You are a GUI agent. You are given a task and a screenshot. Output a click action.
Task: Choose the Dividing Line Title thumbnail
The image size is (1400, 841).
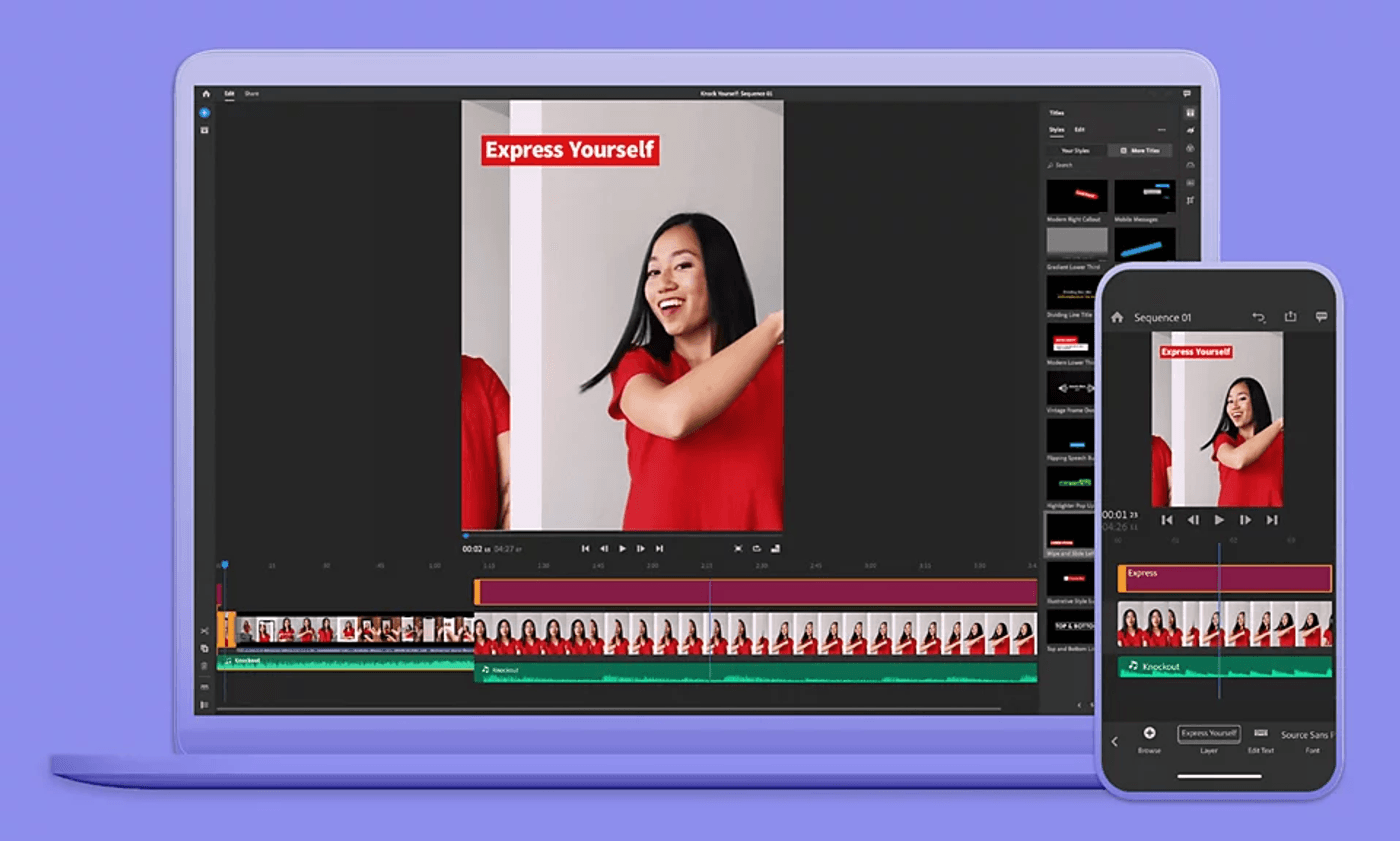point(1071,292)
